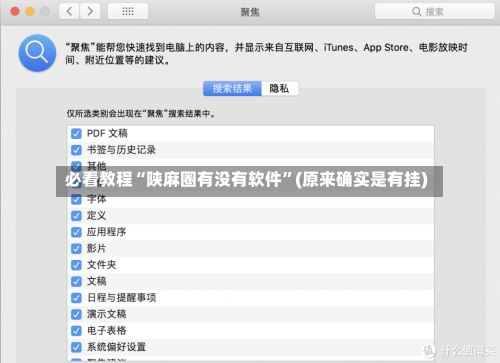Go forward with the right arrow button
This screenshot has height=363, width=500.
(90, 11)
